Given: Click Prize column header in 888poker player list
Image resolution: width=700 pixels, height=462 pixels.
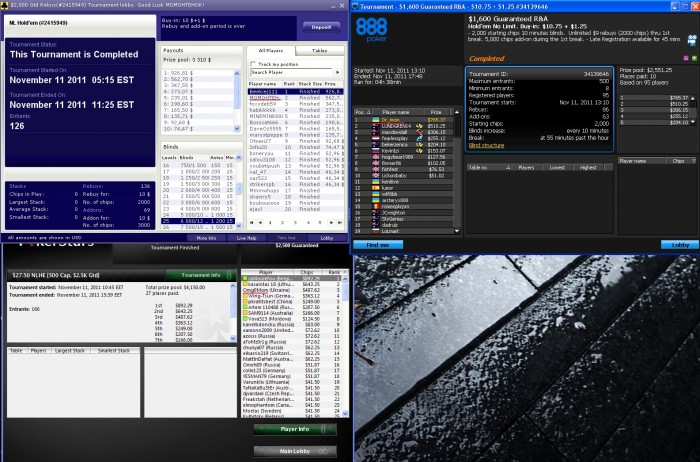Looking at the screenshot, I should (436, 112).
